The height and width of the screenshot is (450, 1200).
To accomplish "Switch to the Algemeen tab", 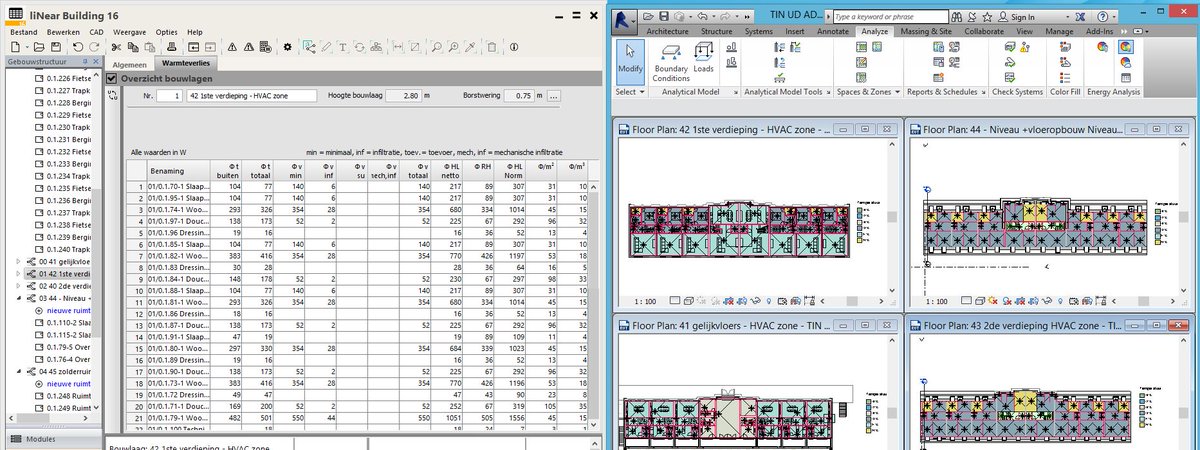I will point(129,63).
